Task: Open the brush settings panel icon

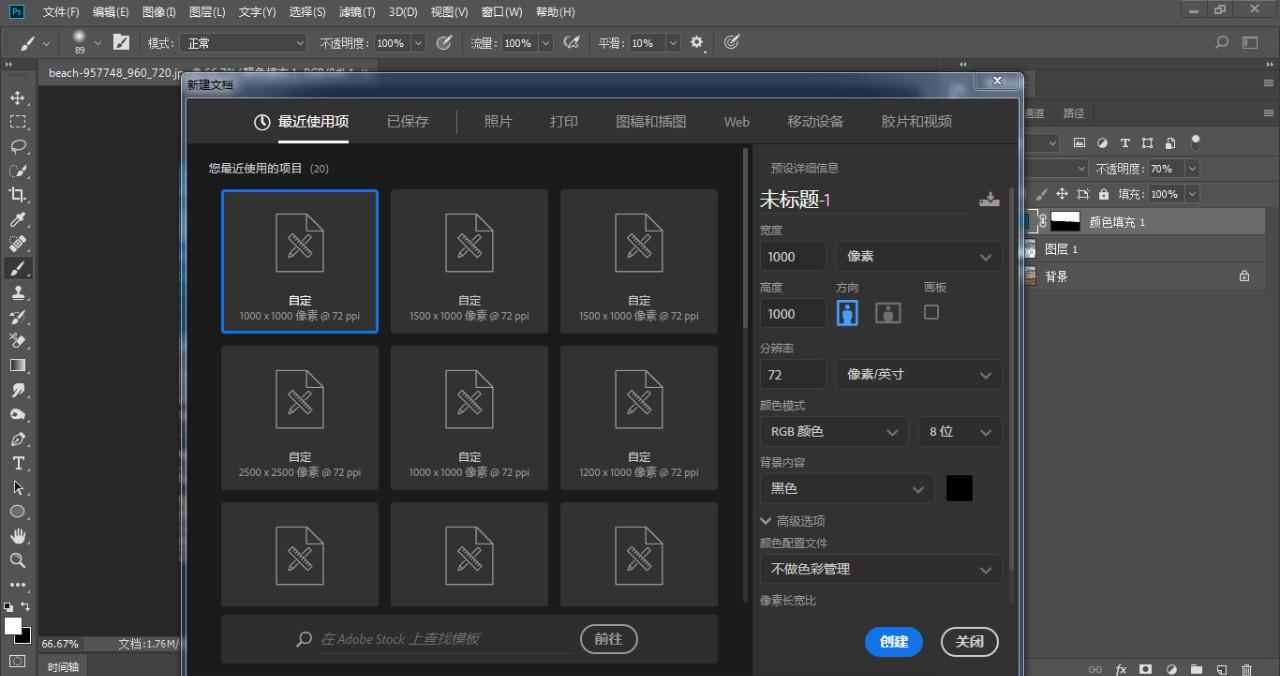Action: [121, 42]
